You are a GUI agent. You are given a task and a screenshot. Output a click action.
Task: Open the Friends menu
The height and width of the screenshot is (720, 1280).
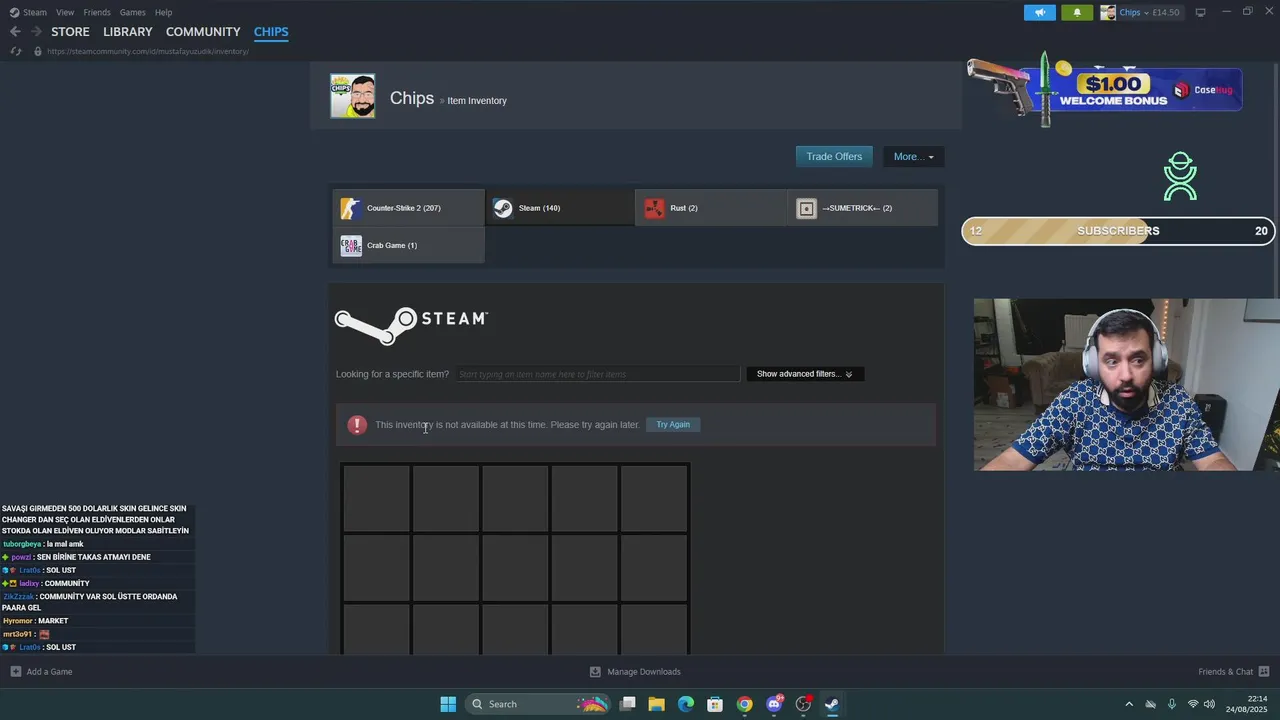pos(97,12)
